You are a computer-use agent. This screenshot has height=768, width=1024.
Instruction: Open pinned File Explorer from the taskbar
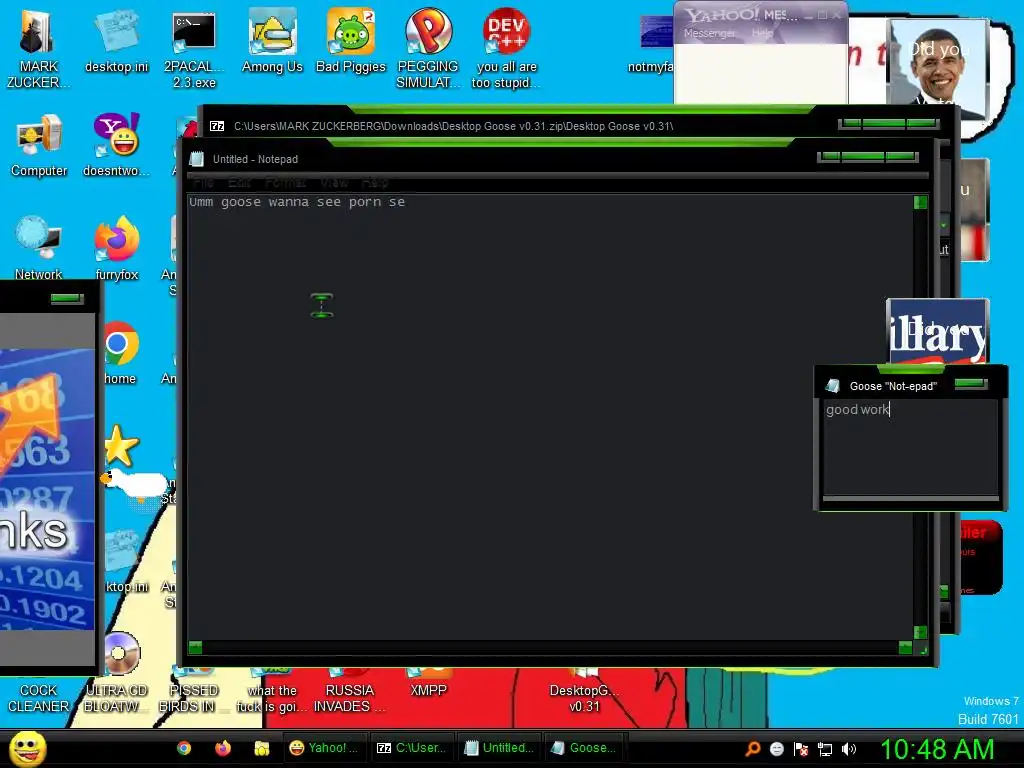pos(262,748)
